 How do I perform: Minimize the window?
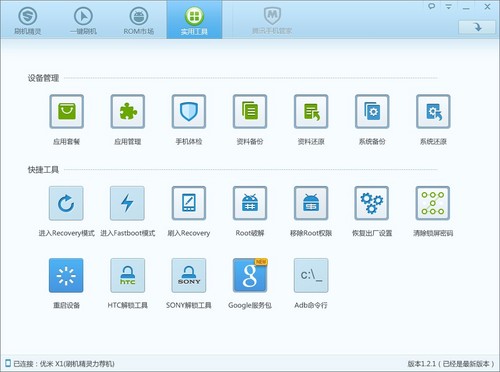pos(466,7)
